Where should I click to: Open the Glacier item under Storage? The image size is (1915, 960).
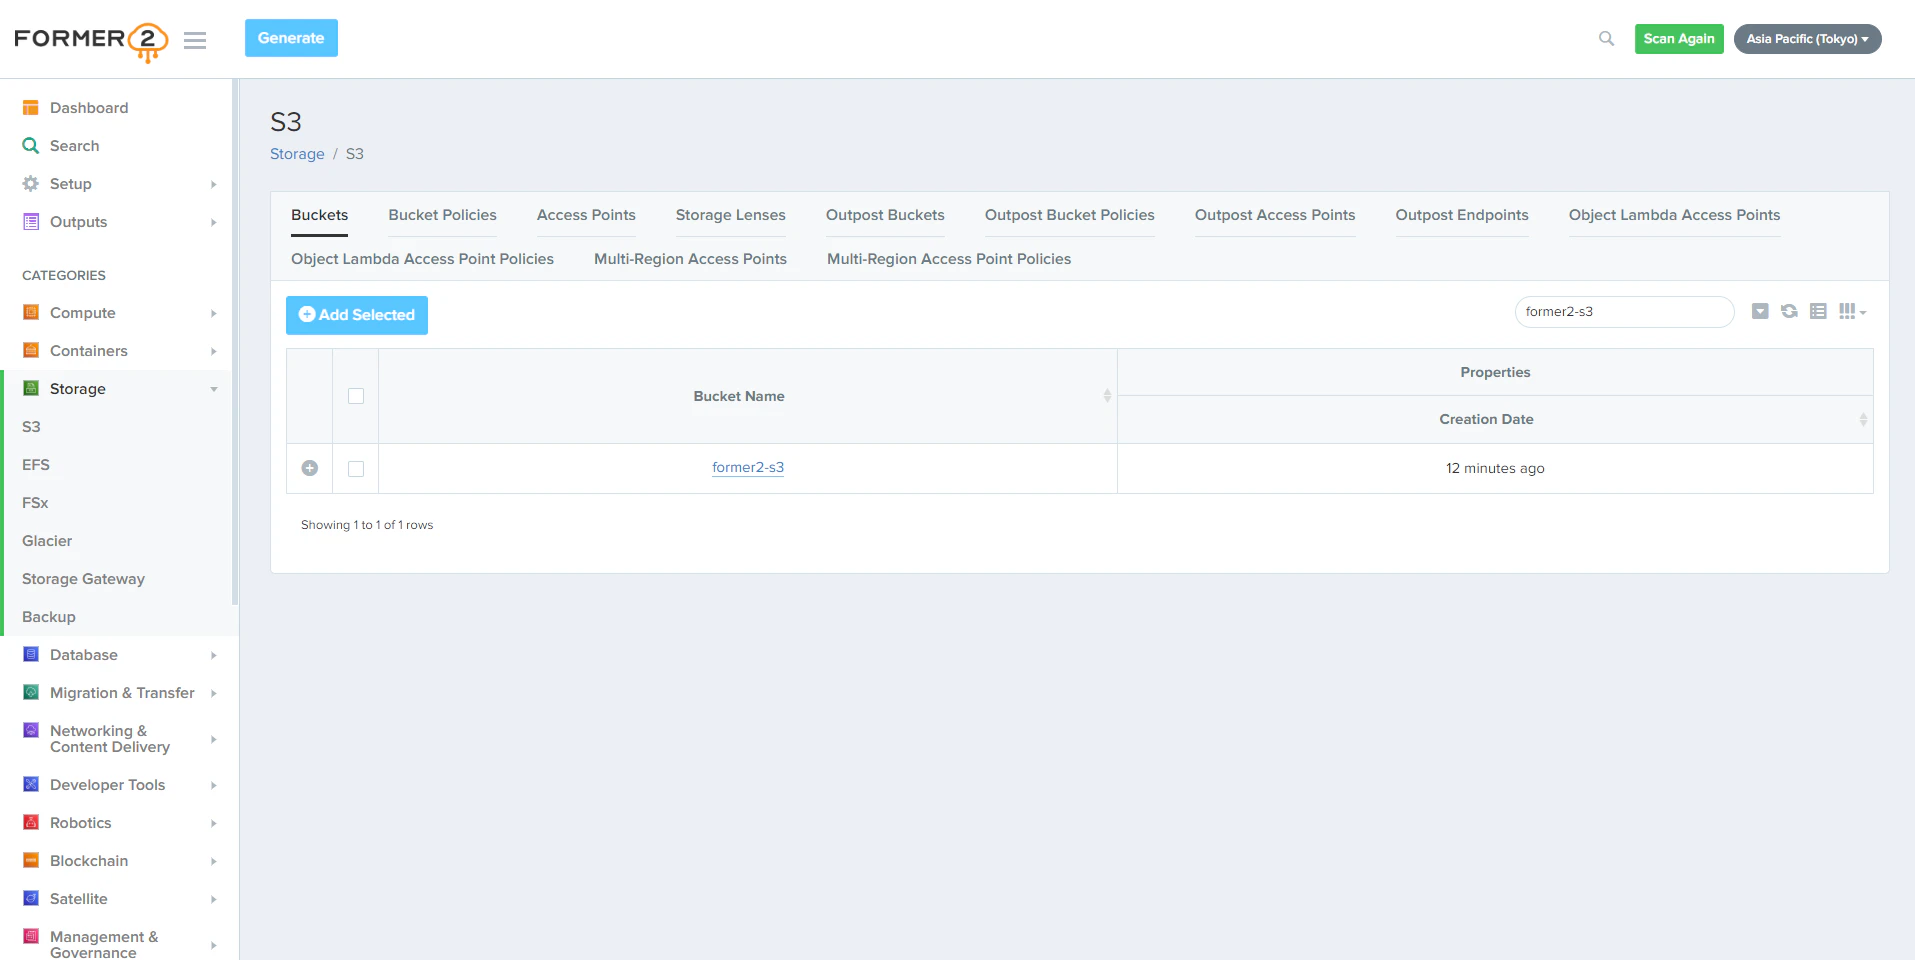point(47,541)
